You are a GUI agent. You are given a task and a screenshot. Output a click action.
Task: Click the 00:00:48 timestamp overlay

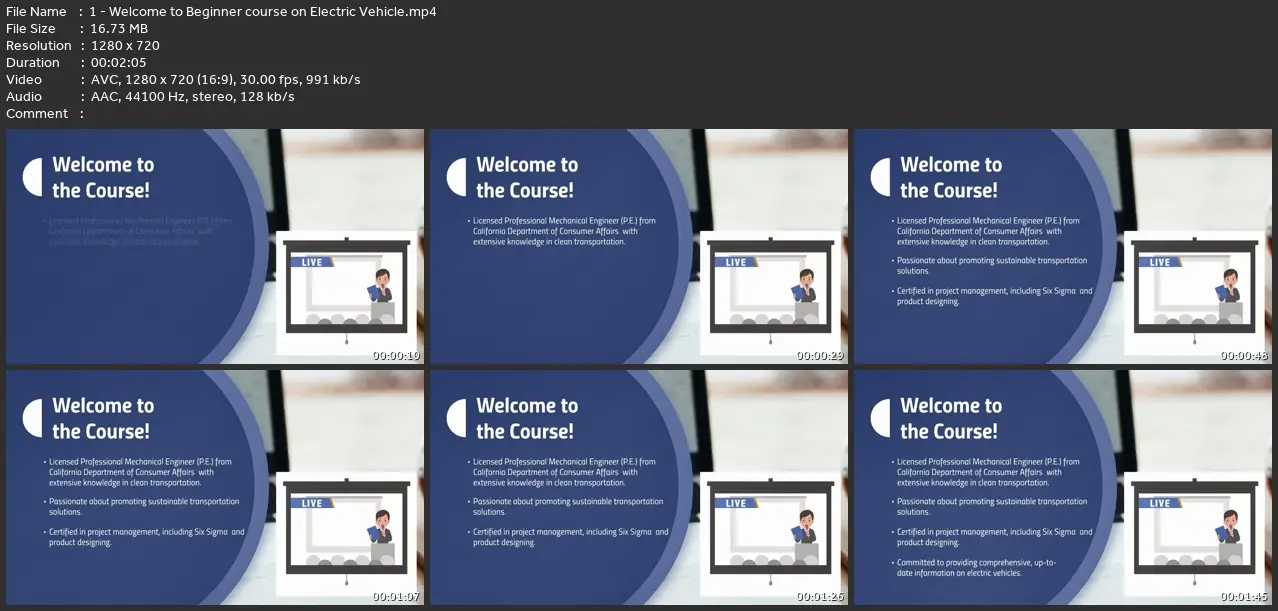tap(1245, 356)
